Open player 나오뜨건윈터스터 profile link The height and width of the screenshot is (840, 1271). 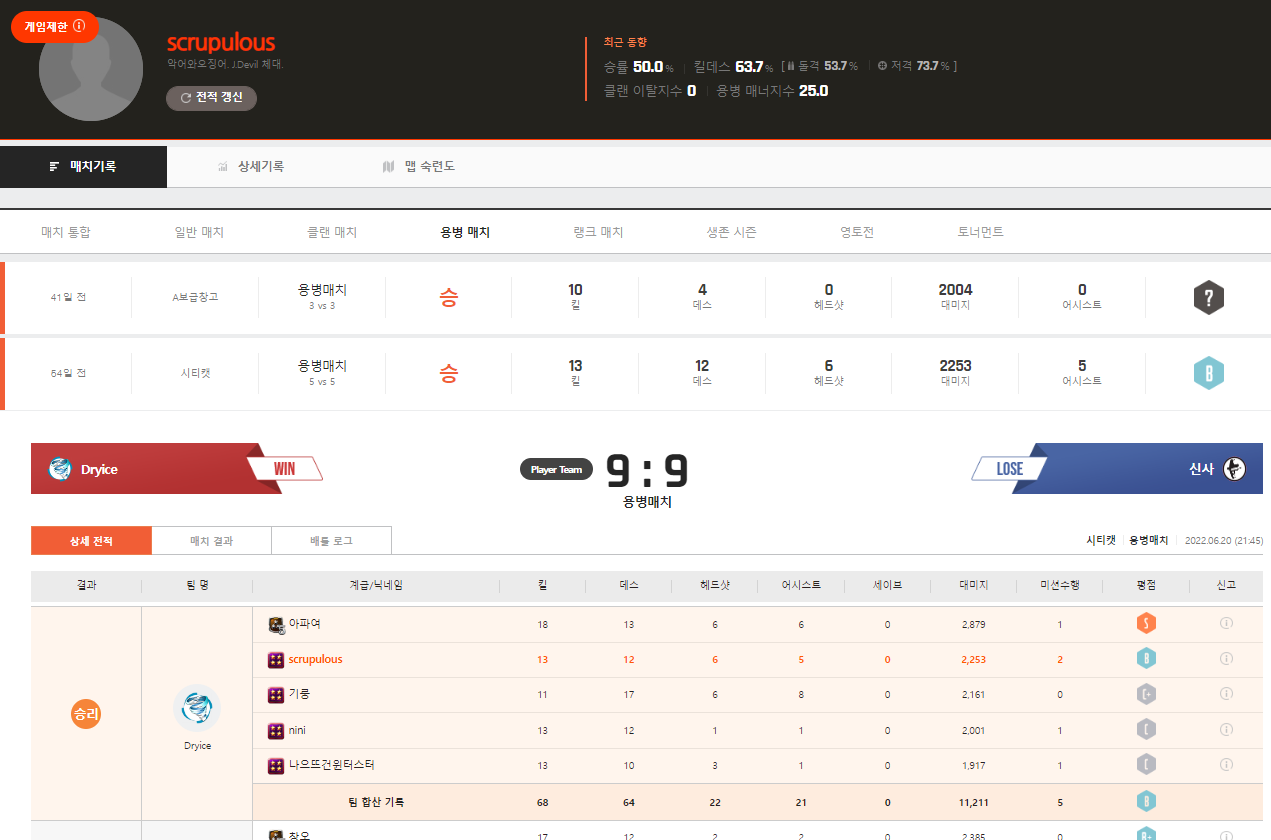(332, 765)
